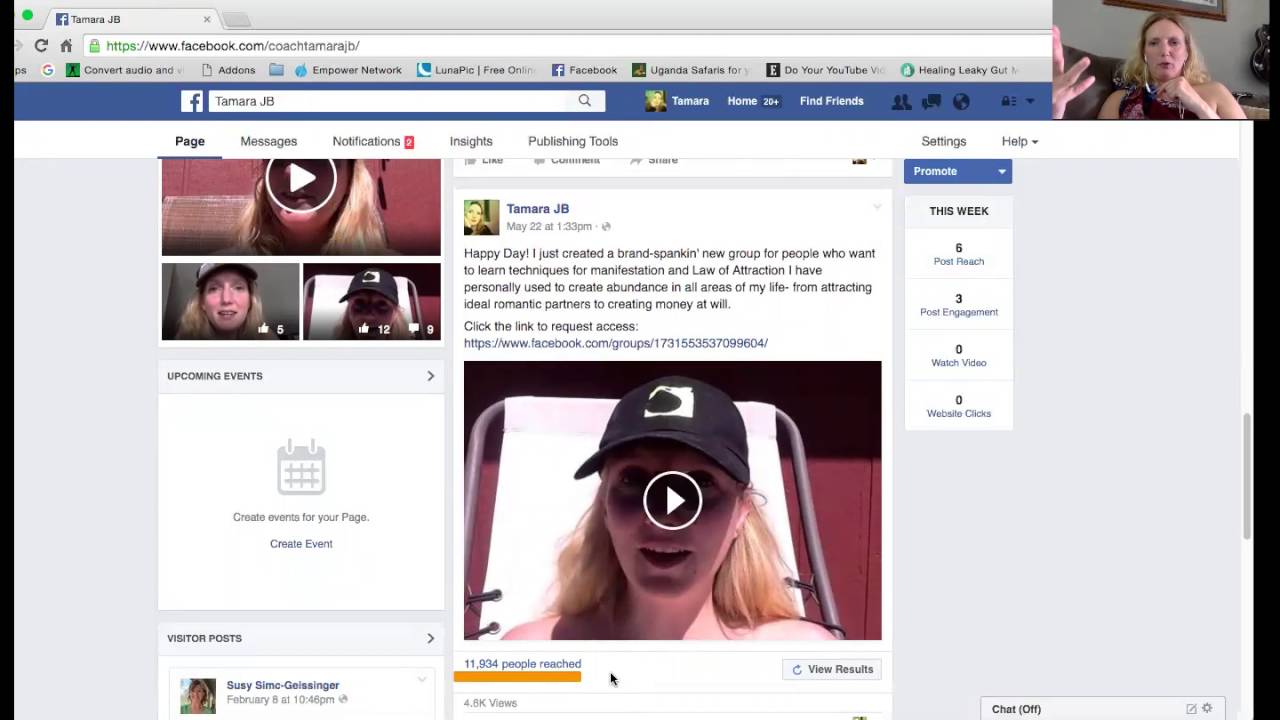Open the bookmarks folder icon
Screen dimensions: 1280x720
tap(276, 70)
